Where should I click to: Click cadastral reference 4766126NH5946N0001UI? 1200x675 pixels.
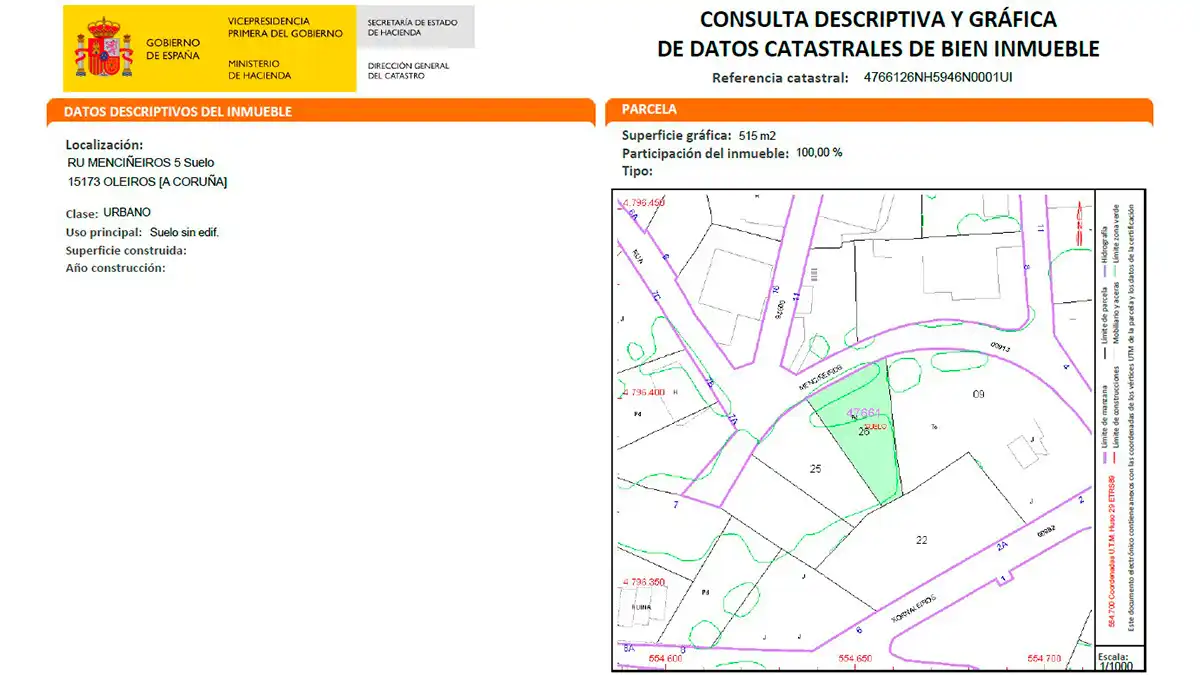point(937,78)
